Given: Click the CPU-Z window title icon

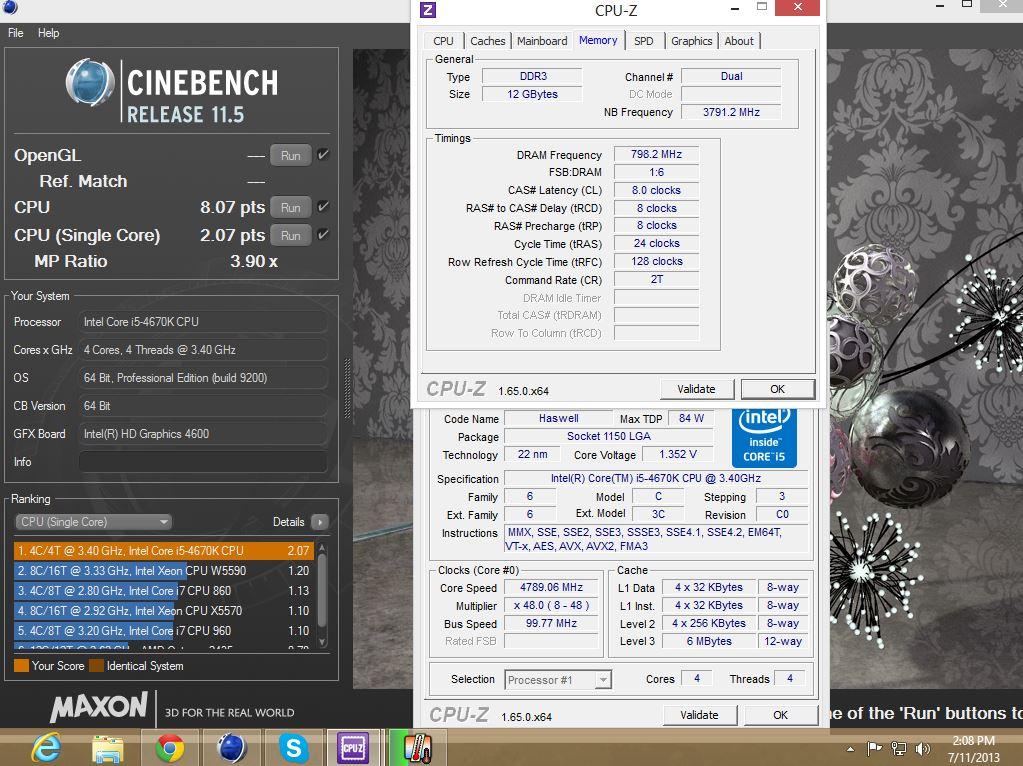Looking at the screenshot, I should pyautogui.click(x=428, y=9).
